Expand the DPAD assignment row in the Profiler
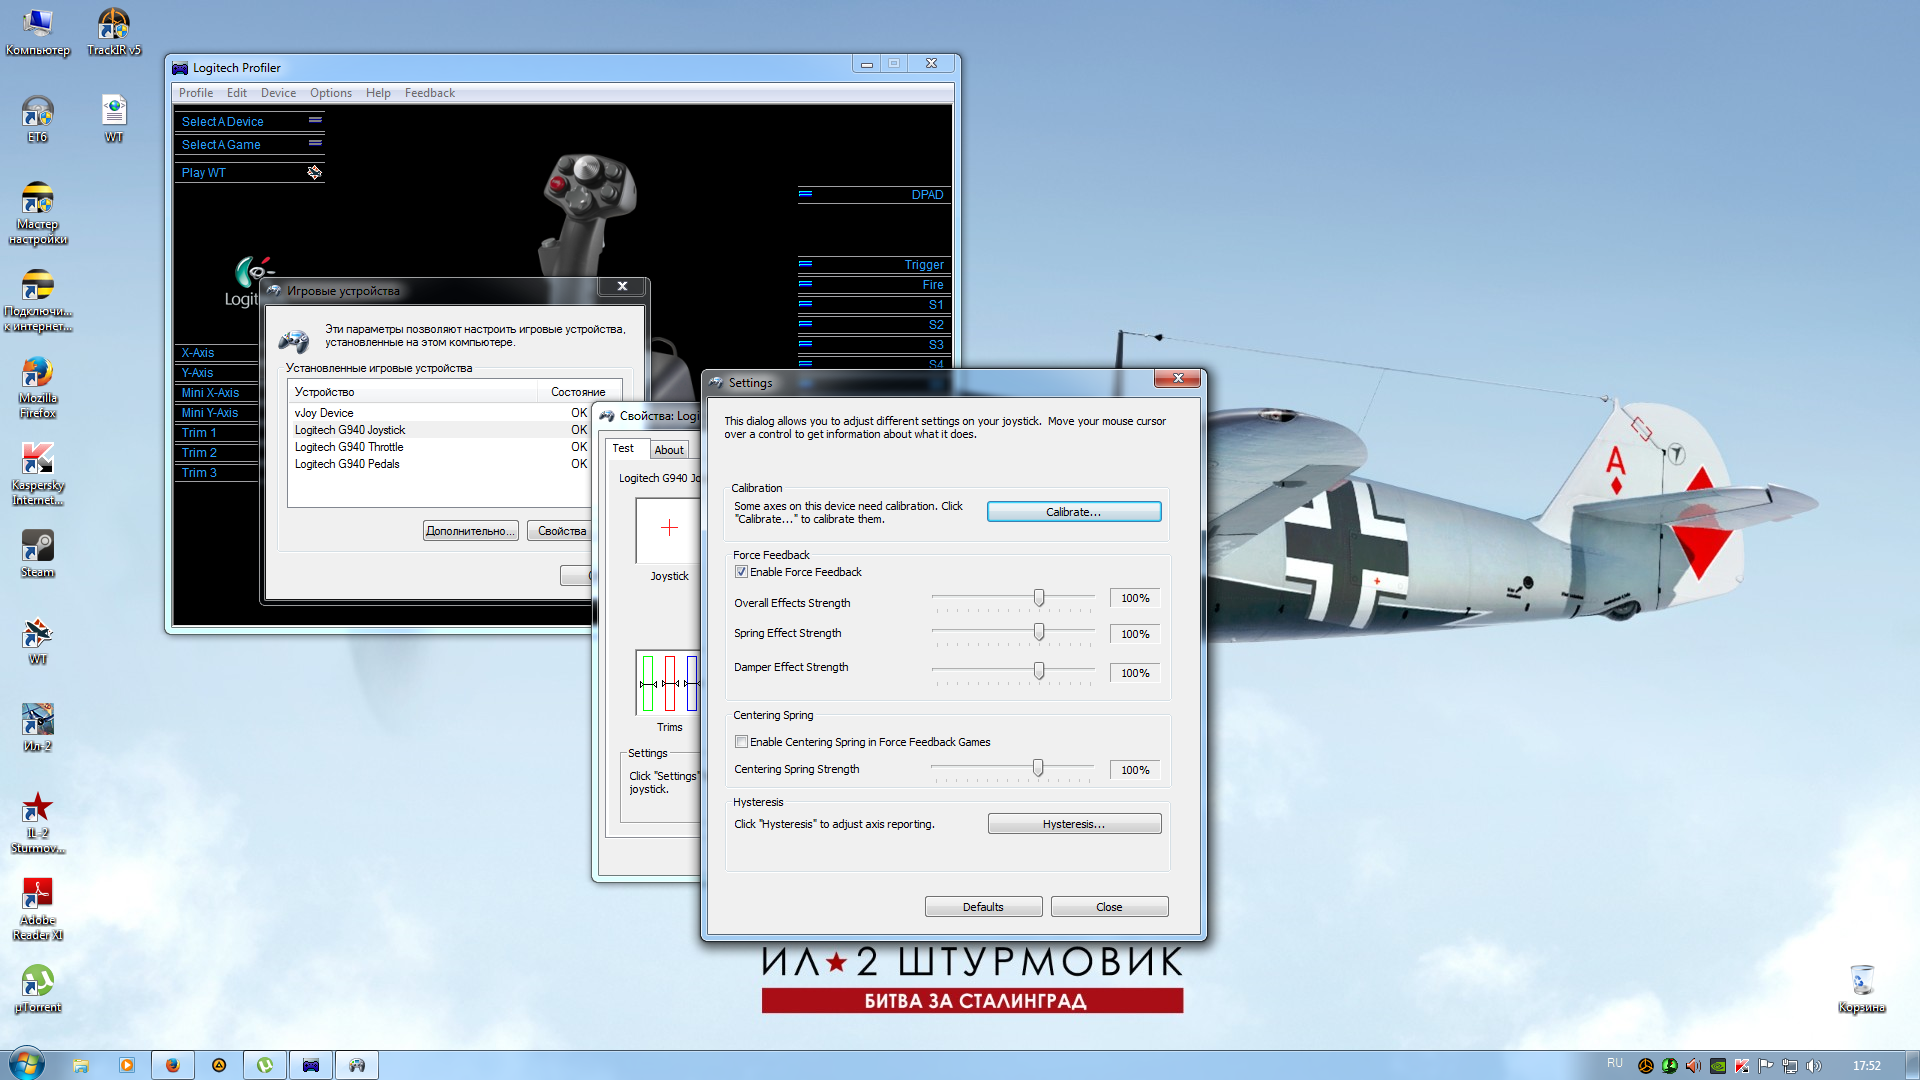 pos(874,194)
